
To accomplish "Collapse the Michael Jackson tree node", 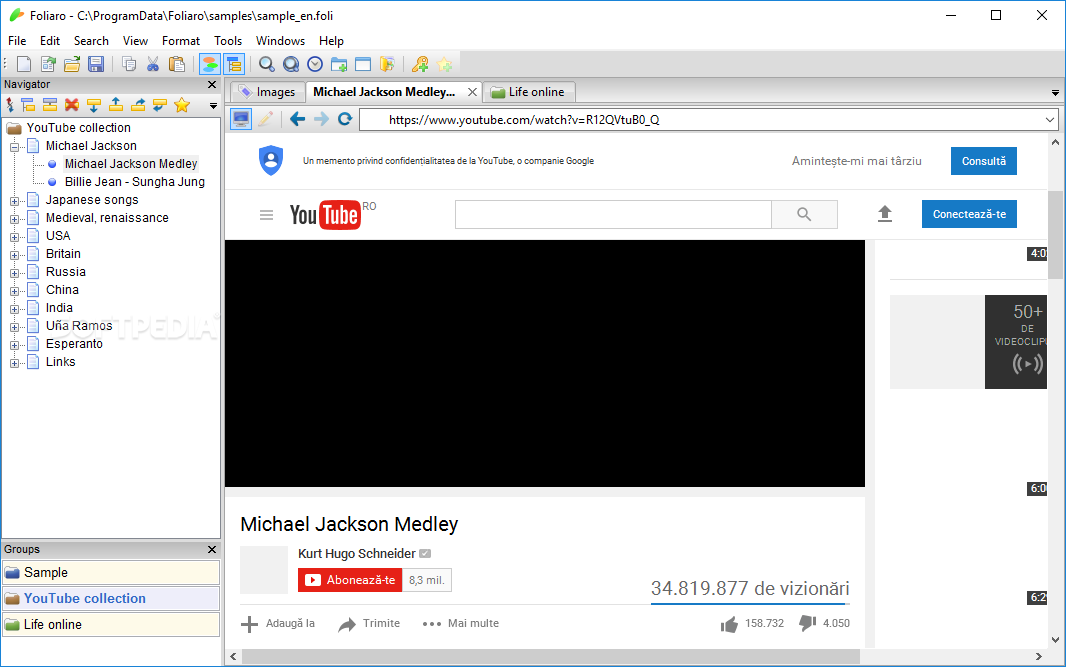I will pyautogui.click(x=14, y=147).
